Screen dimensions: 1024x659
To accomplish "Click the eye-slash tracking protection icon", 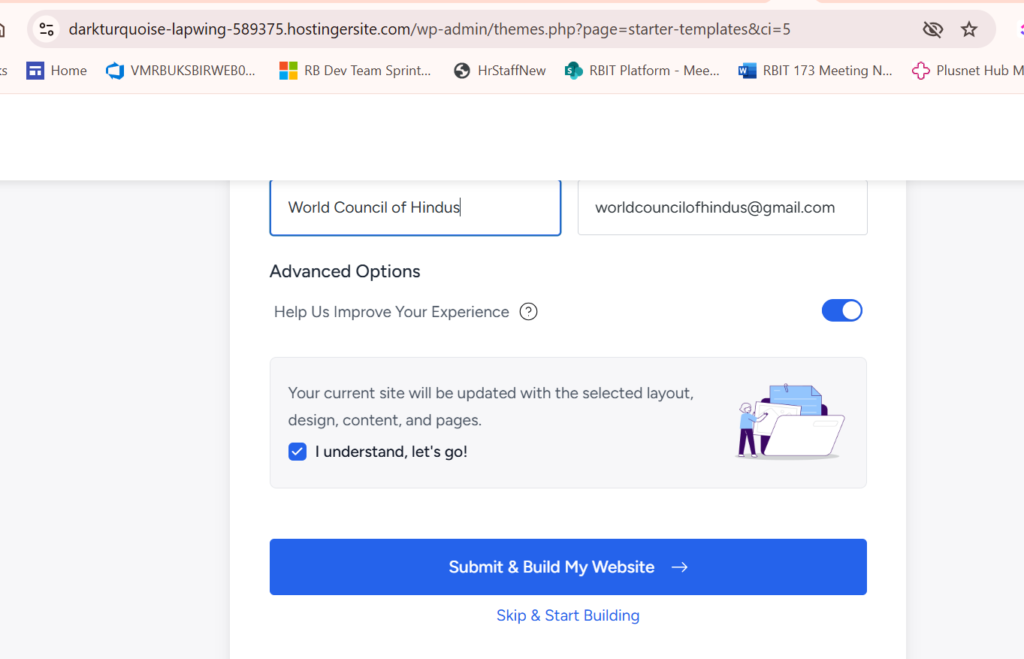I will pyautogui.click(x=932, y=29).
